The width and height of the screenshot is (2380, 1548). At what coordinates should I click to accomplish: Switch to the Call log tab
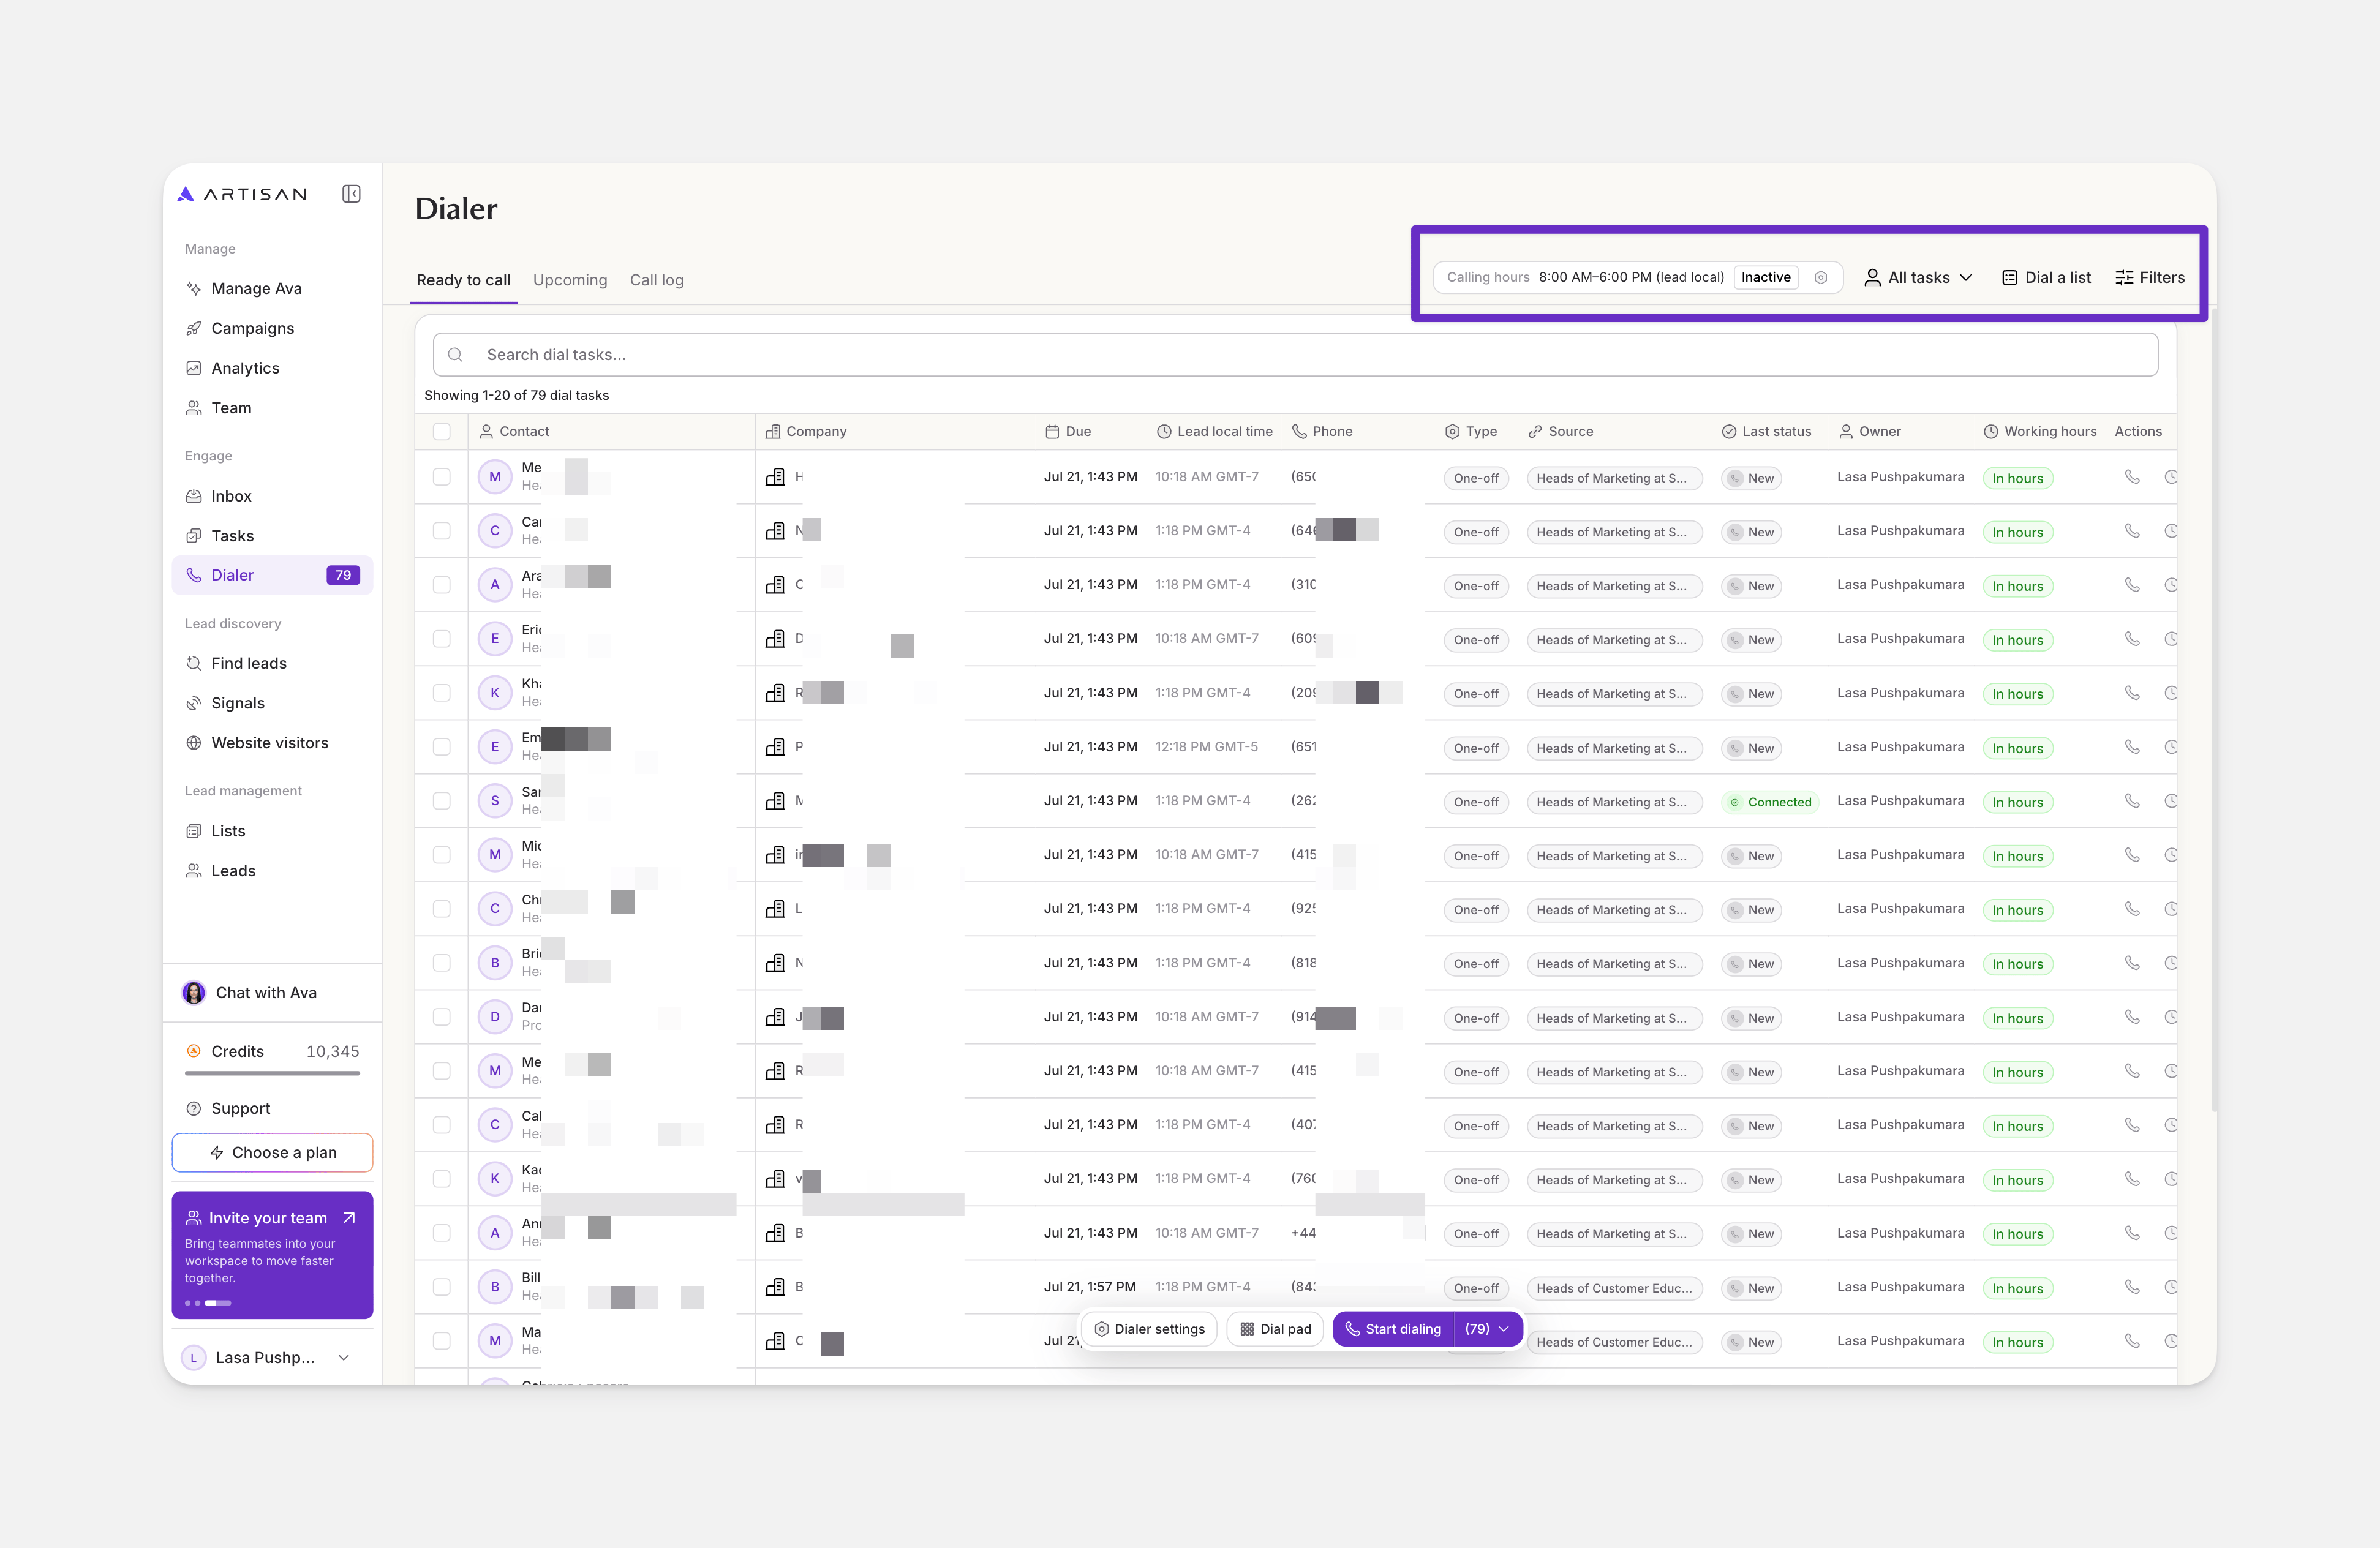click(657, 280)
